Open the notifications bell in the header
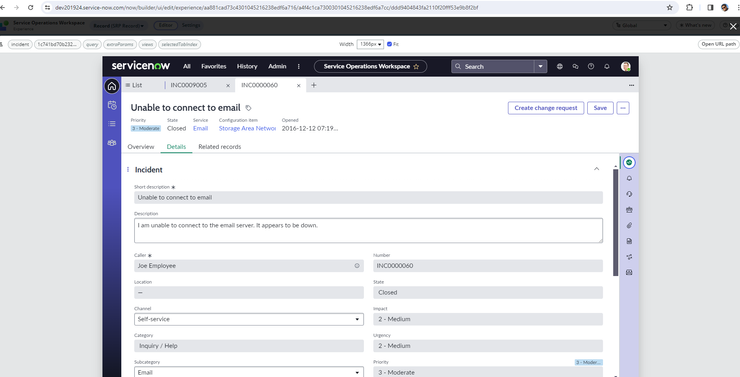The width and height of the screenshot is (740, 377). tap(606, 67)
